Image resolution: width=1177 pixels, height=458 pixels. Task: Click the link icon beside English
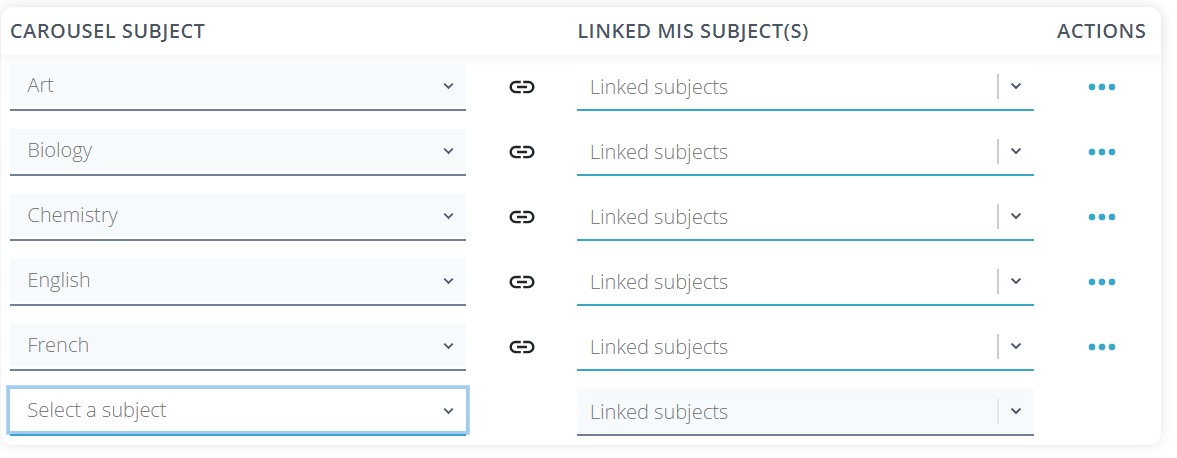pos(521,282)
